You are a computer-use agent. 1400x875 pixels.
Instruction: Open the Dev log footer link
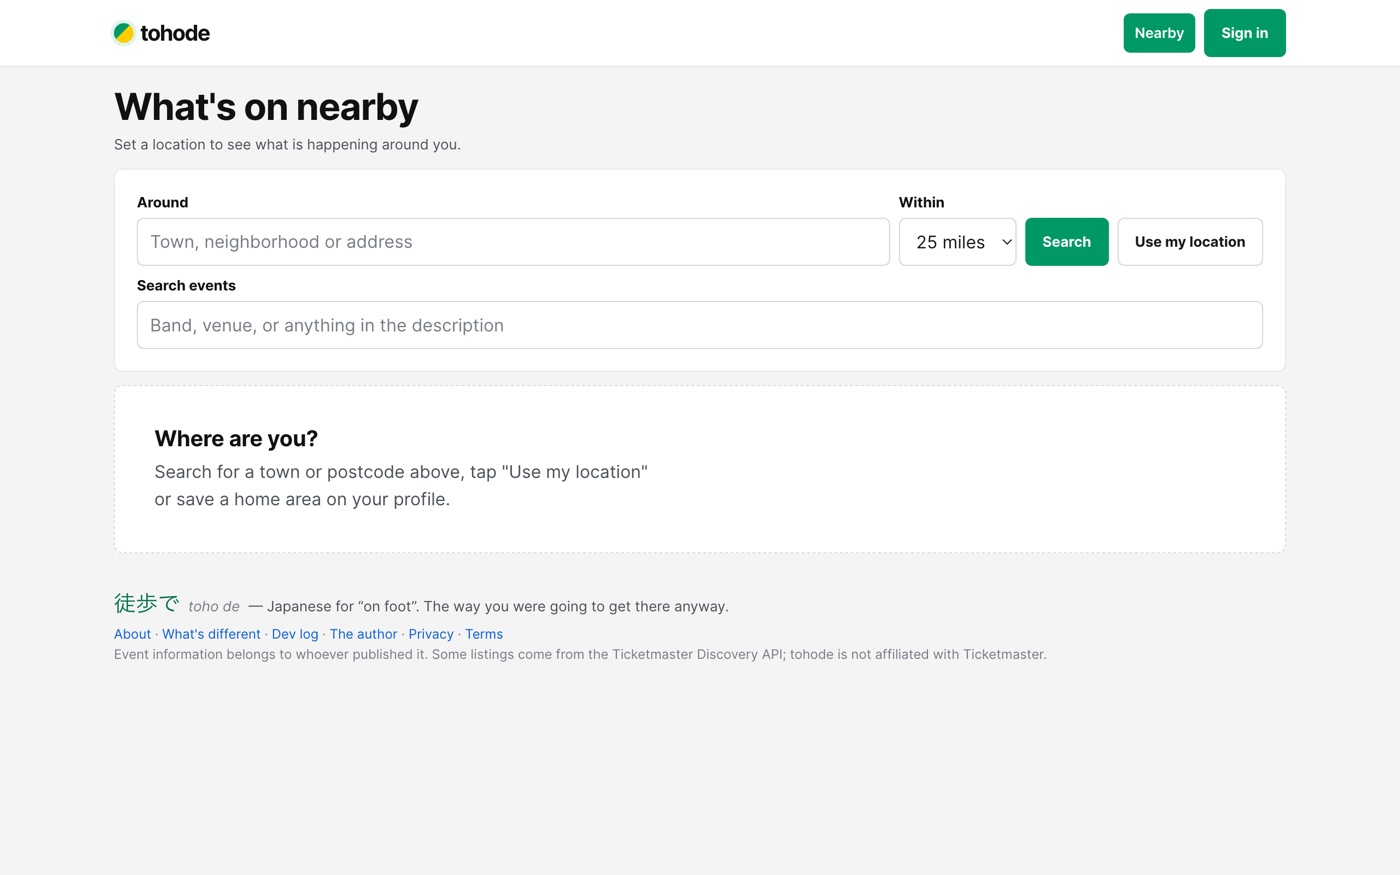pos(295,634)
